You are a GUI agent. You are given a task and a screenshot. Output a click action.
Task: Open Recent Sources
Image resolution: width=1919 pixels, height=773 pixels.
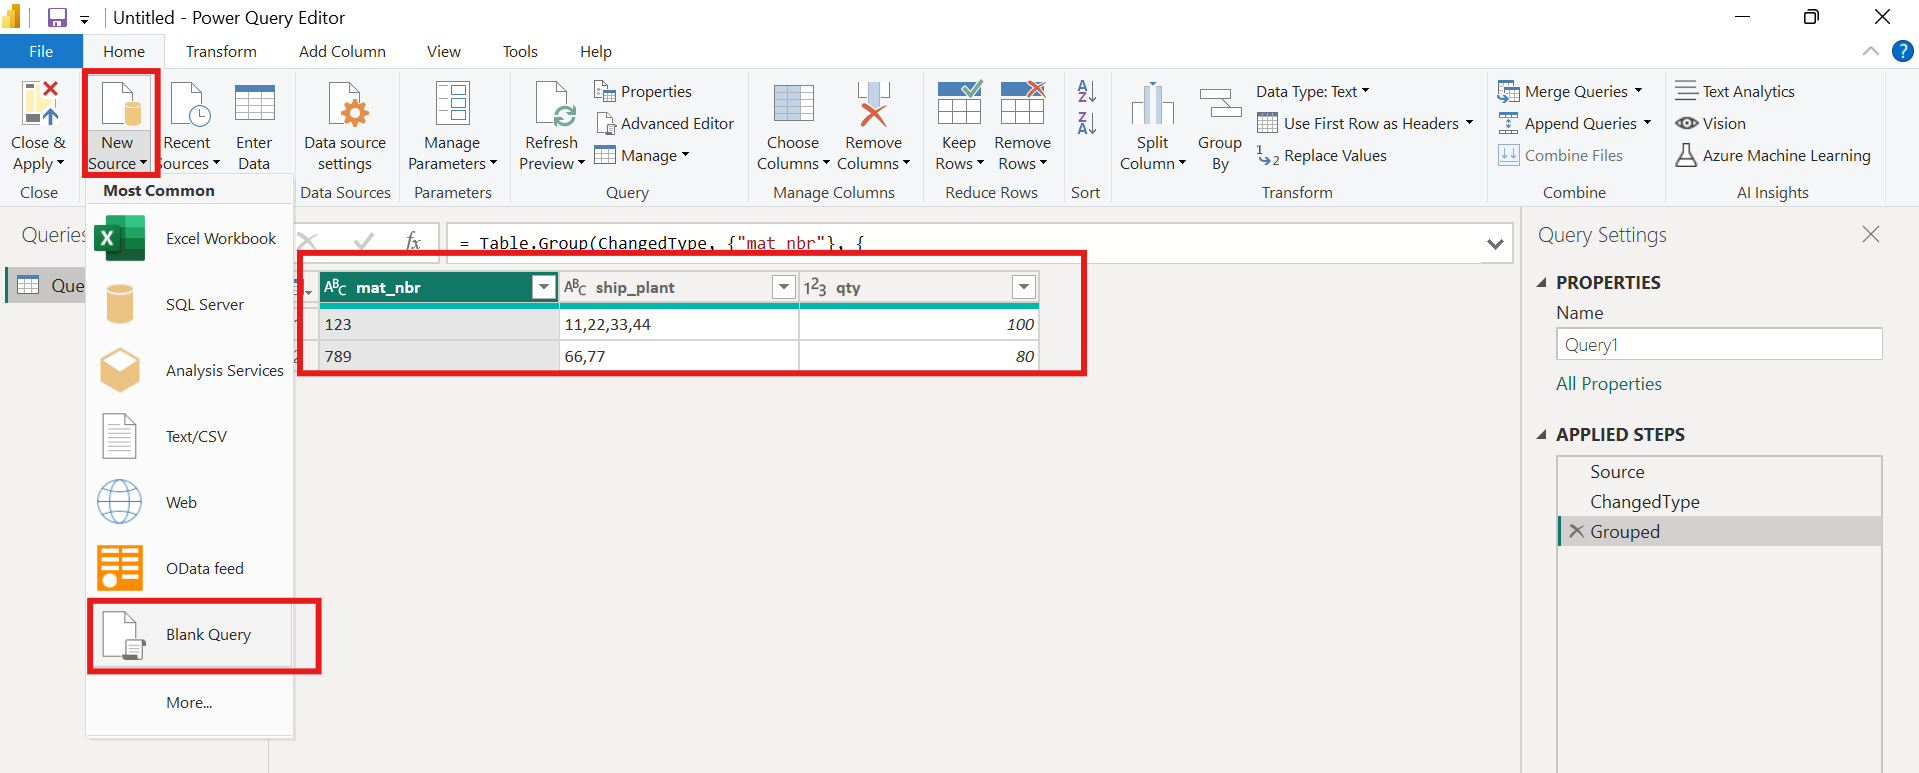click(187, 126)
